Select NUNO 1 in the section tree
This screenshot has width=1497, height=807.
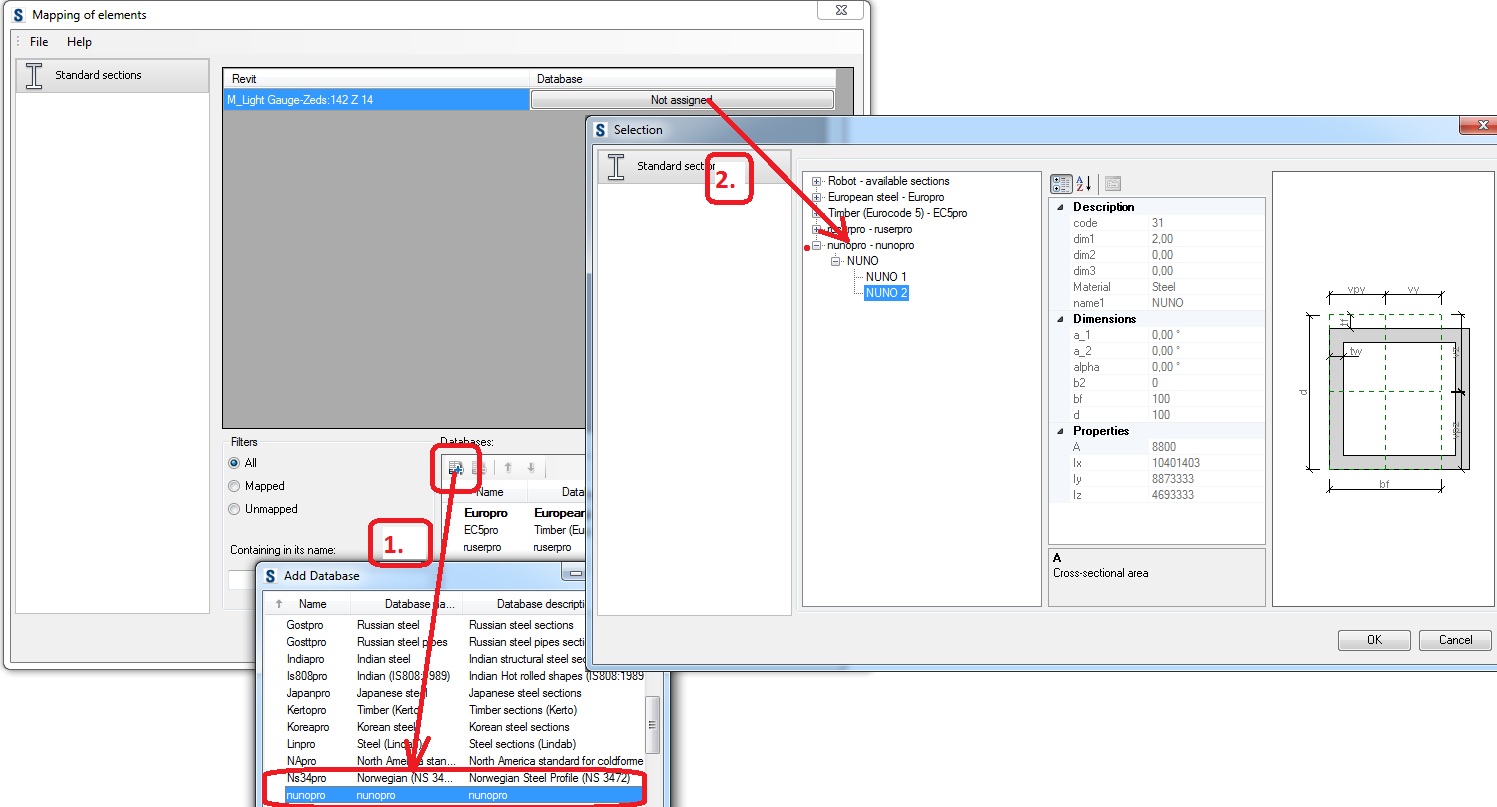click(x=886, y=276)
